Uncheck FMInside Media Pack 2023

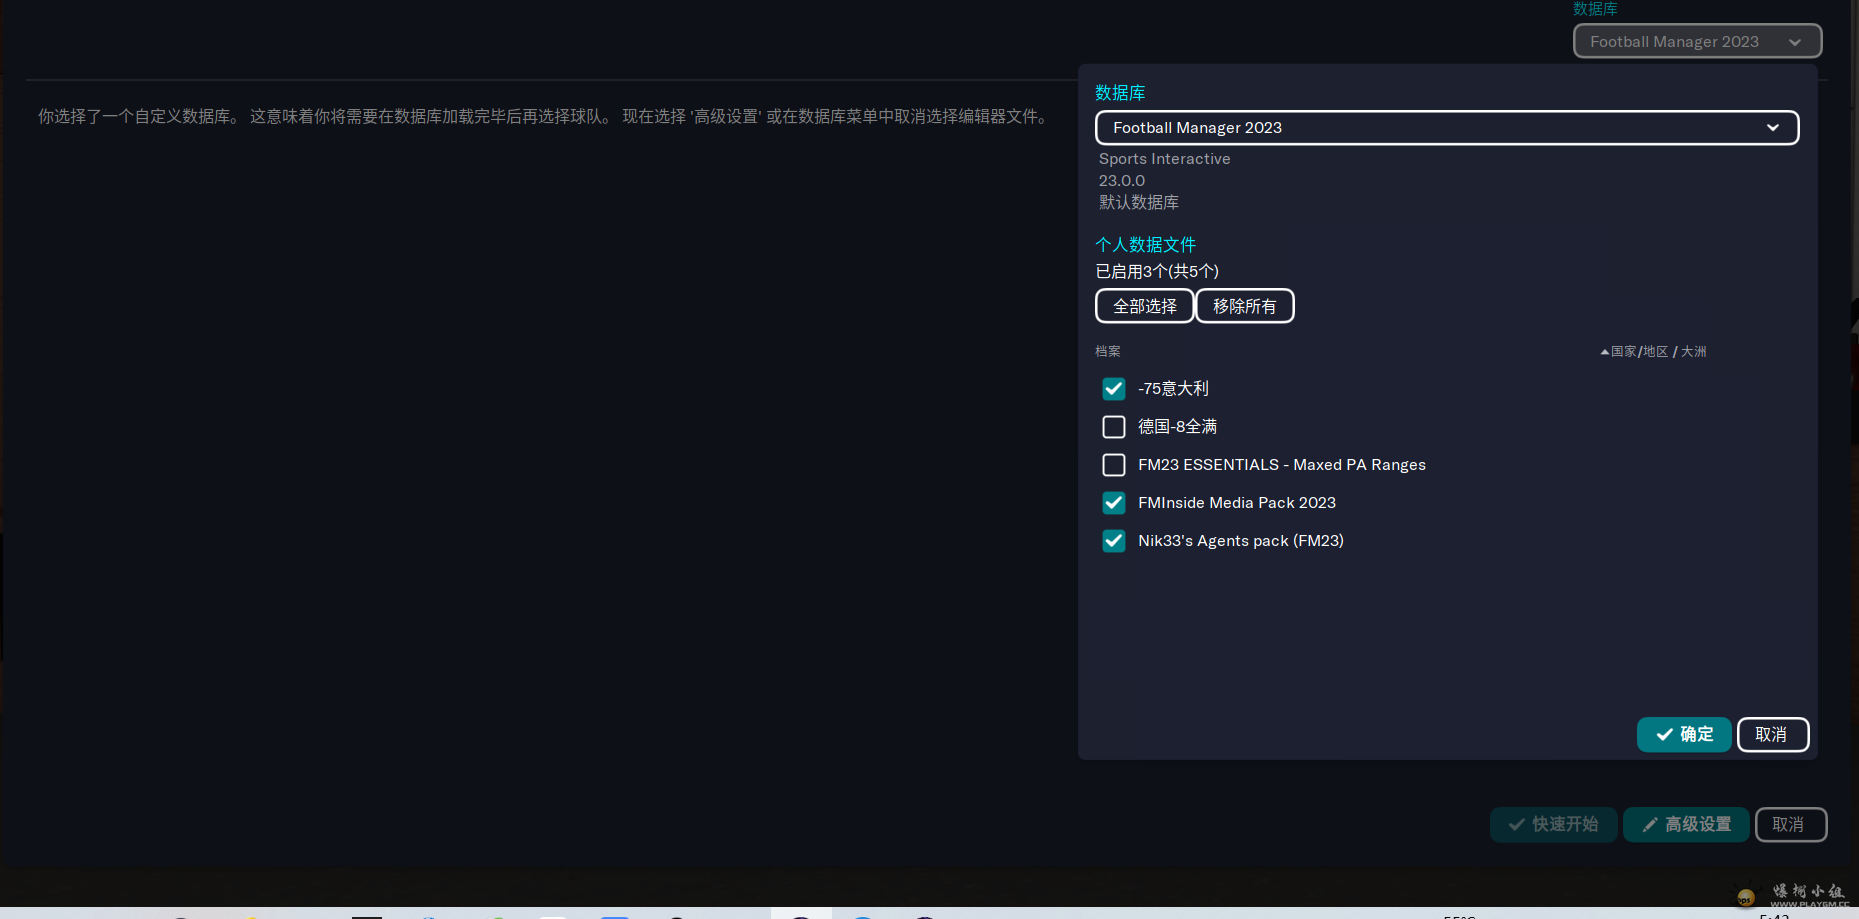coord(1113,503)
